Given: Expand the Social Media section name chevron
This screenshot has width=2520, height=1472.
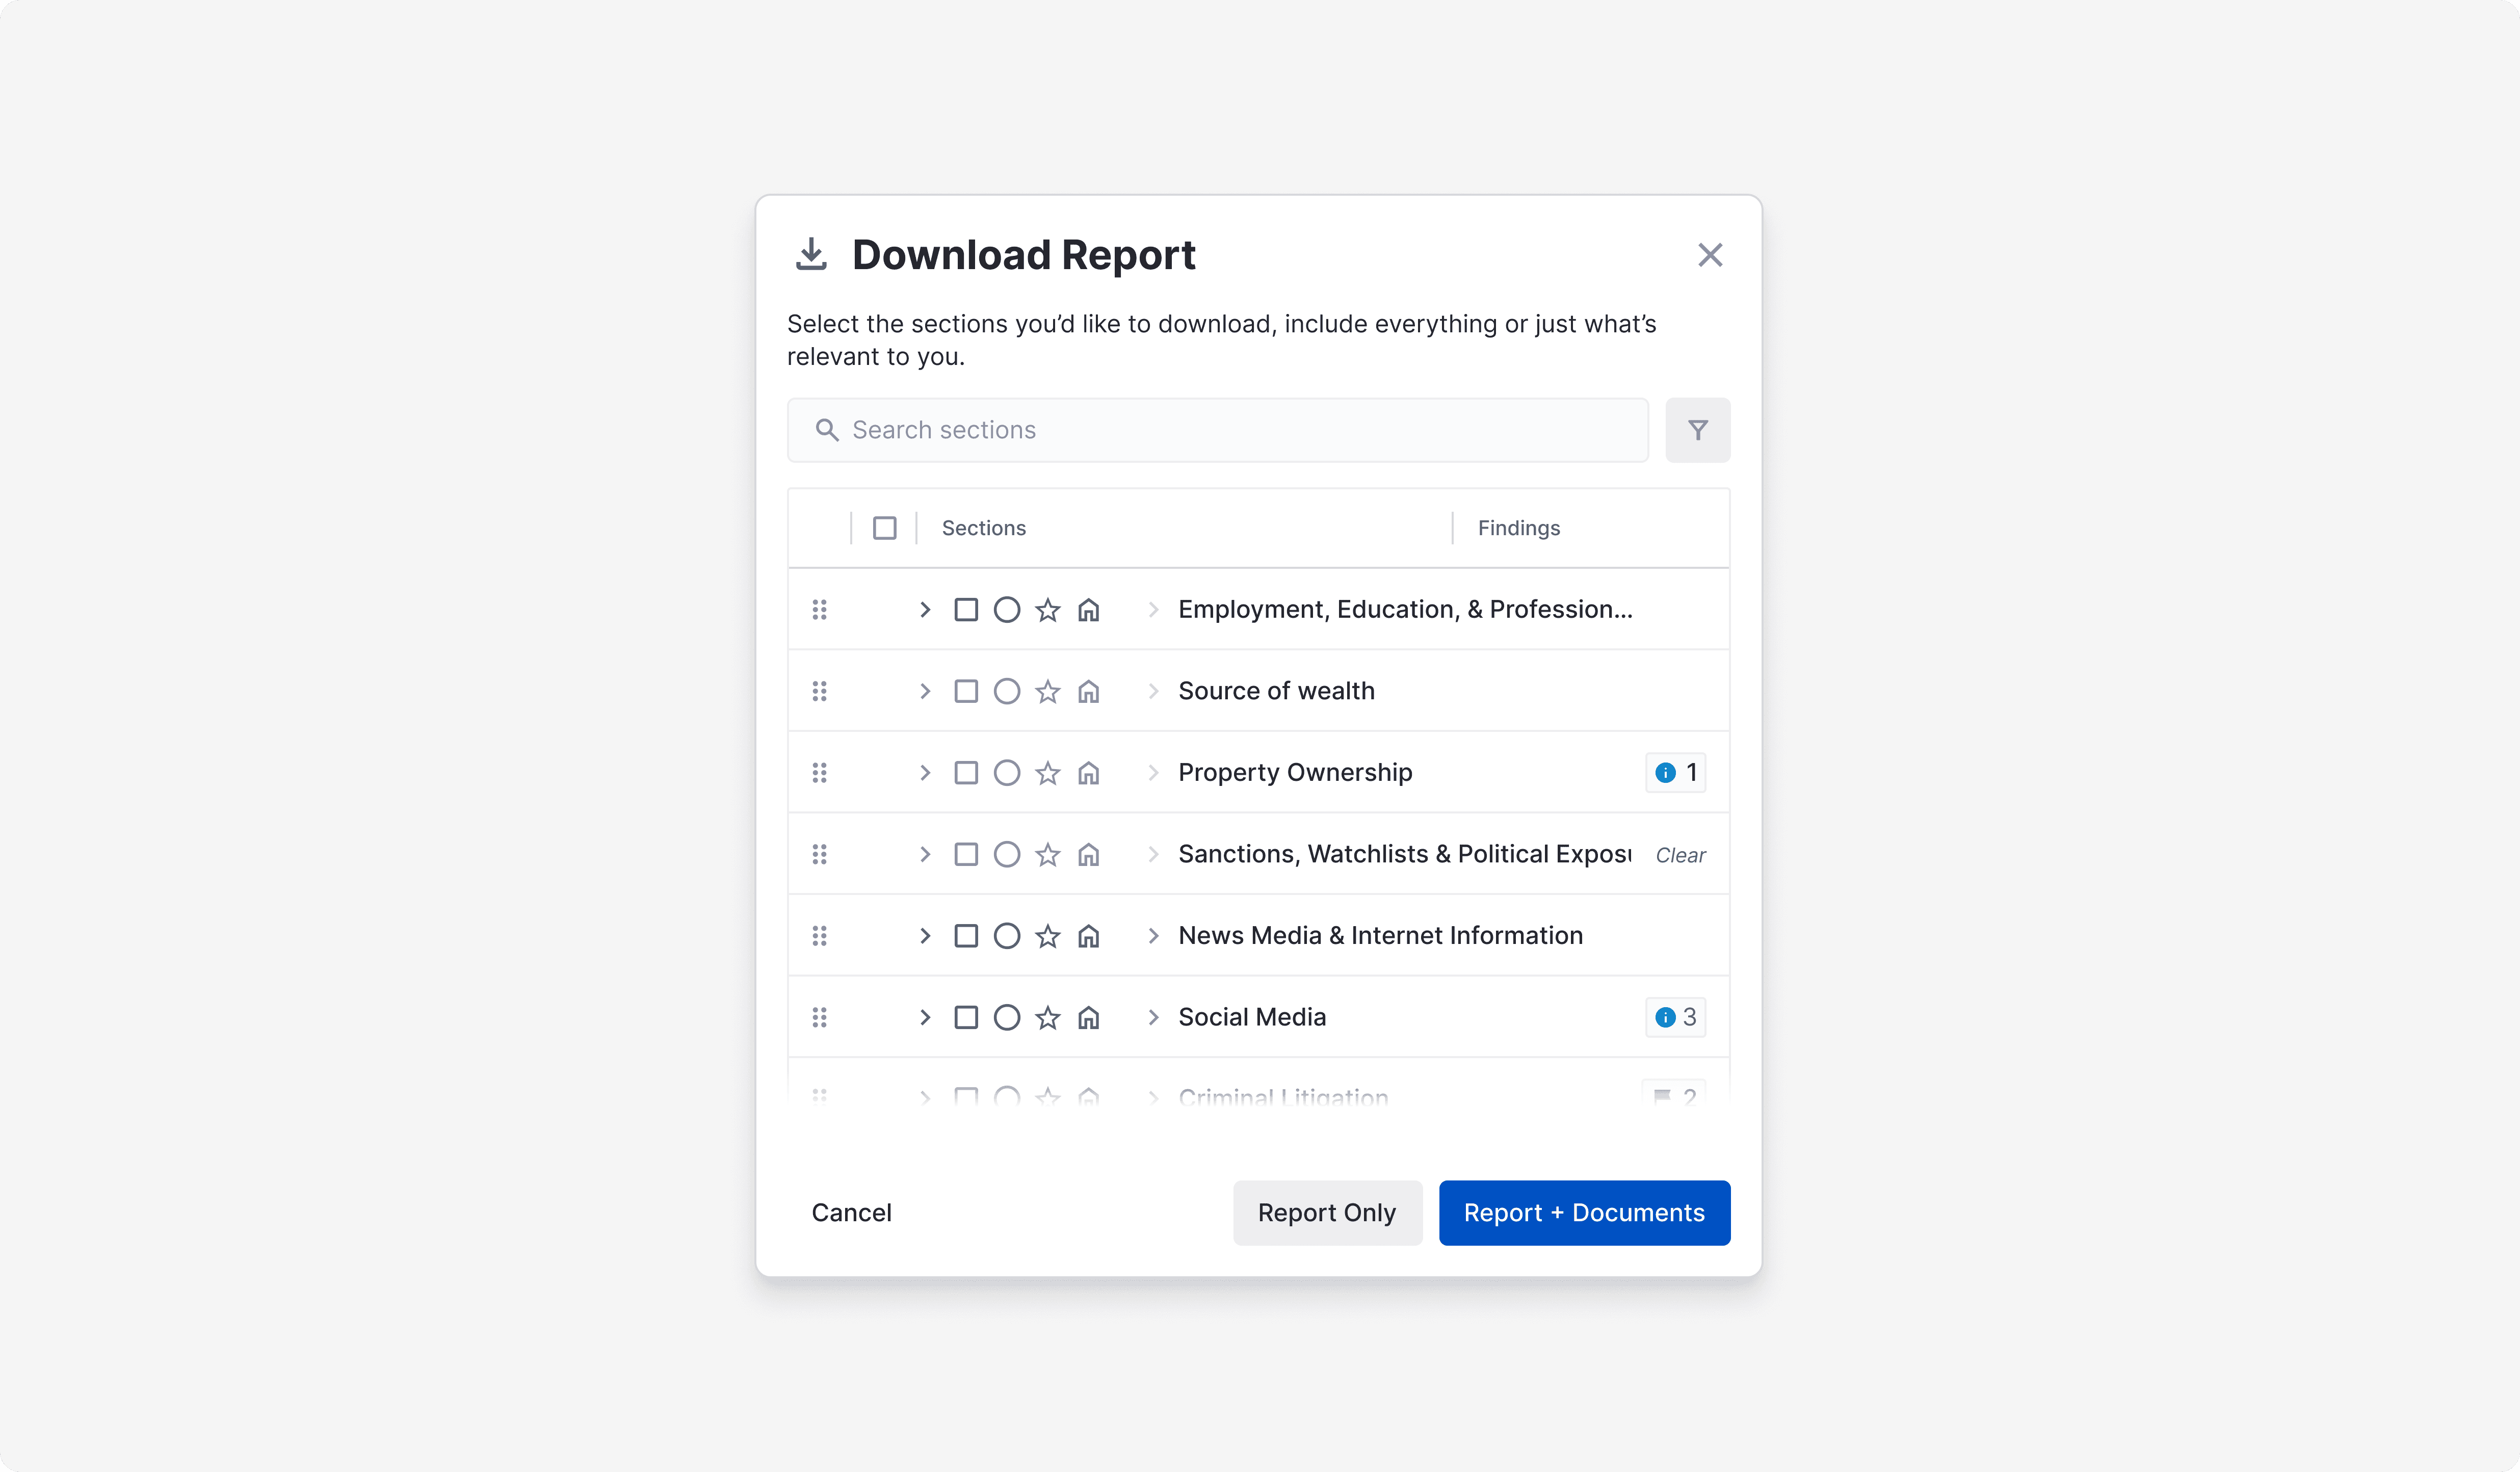Looking at the screenshot, I should pos(1153,1017).
